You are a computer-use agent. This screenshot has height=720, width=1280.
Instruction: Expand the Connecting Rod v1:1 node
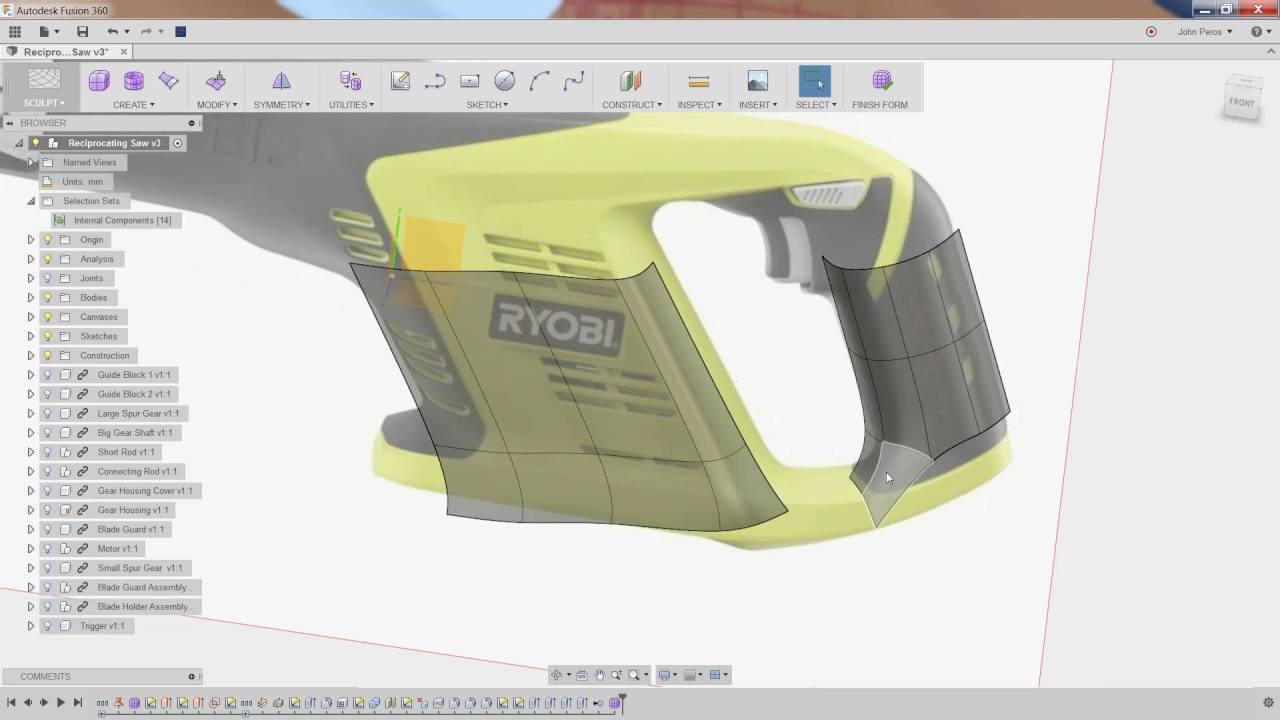[x=31, y=472]
